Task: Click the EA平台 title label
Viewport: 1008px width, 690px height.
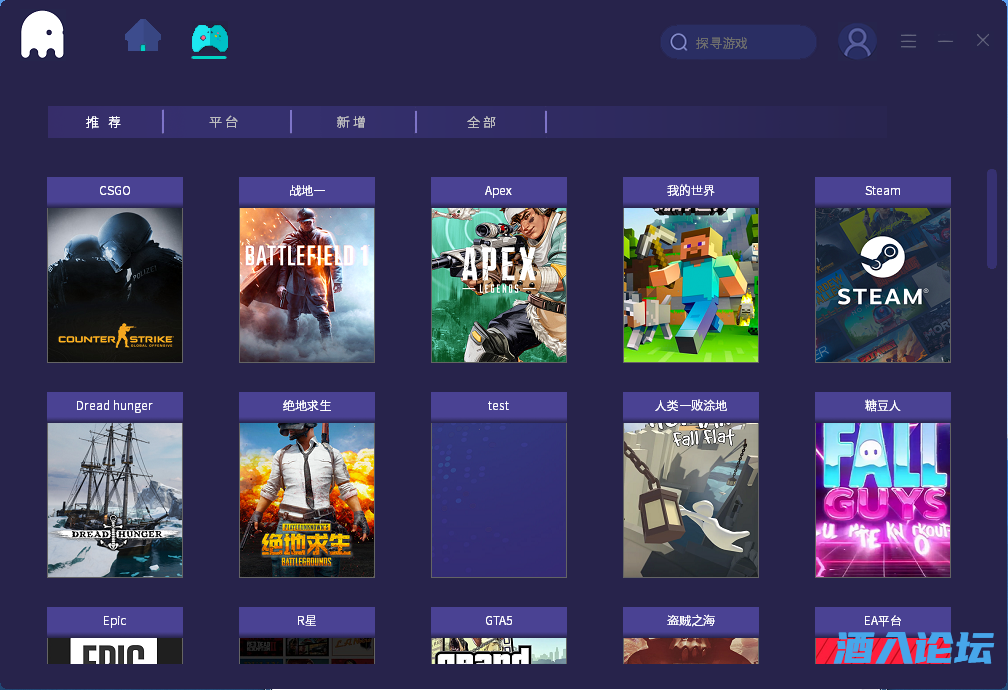Action: pos(883,621)
